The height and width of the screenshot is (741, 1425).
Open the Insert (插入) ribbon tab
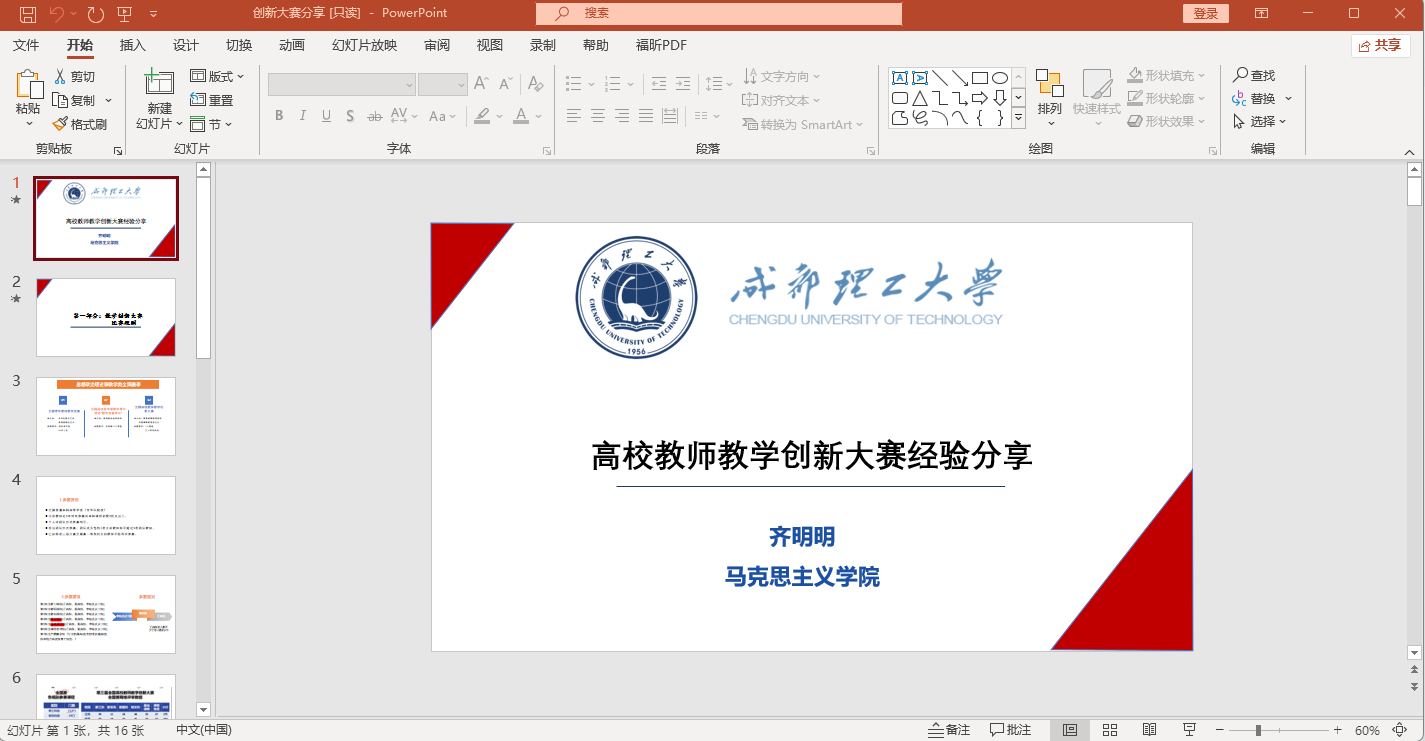[x=133, y=45]
